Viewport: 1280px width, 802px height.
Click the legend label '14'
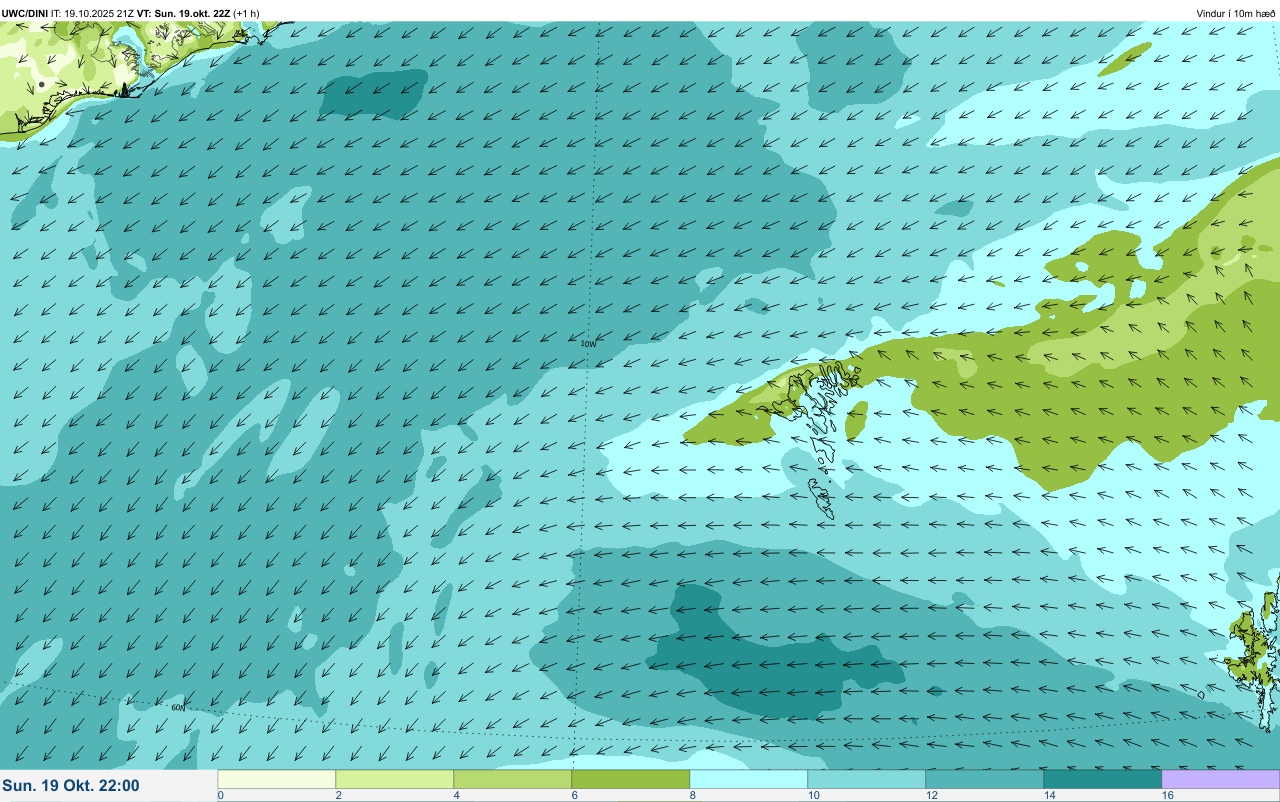click(1048, 795)
